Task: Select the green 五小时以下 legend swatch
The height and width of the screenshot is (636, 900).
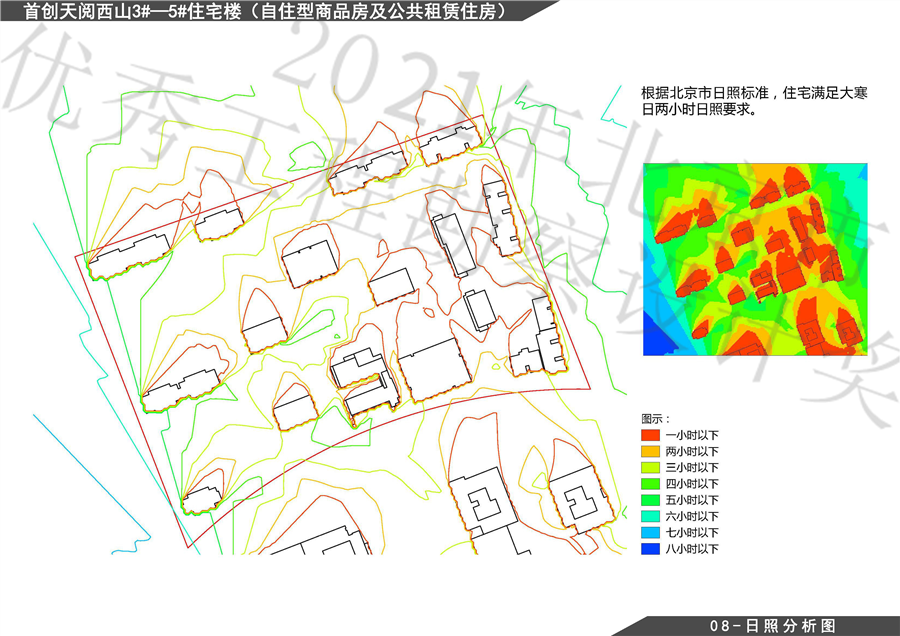Action: [x=649, y=500]
